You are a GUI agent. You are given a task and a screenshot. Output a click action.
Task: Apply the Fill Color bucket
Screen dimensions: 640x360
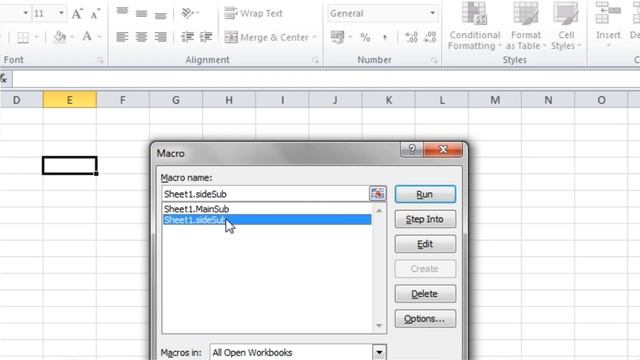pyautogui.click(x=60, y=37)
